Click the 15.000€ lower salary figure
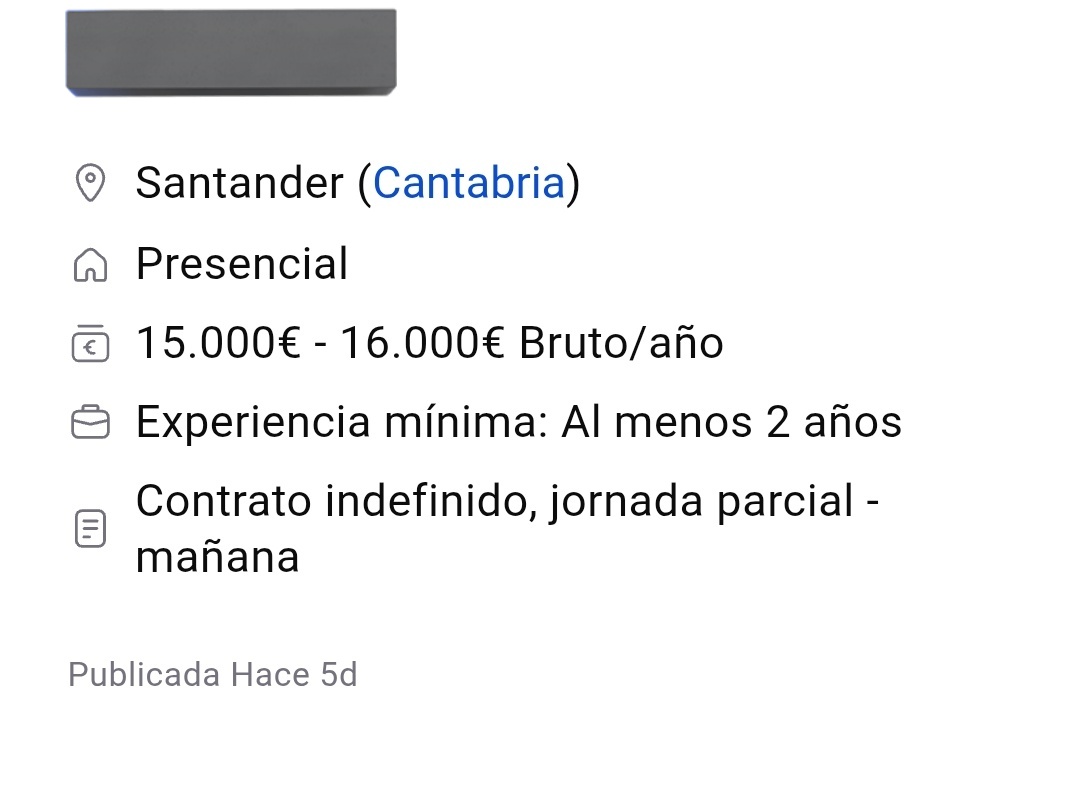Screen dimensions: 1080x798 218,343
